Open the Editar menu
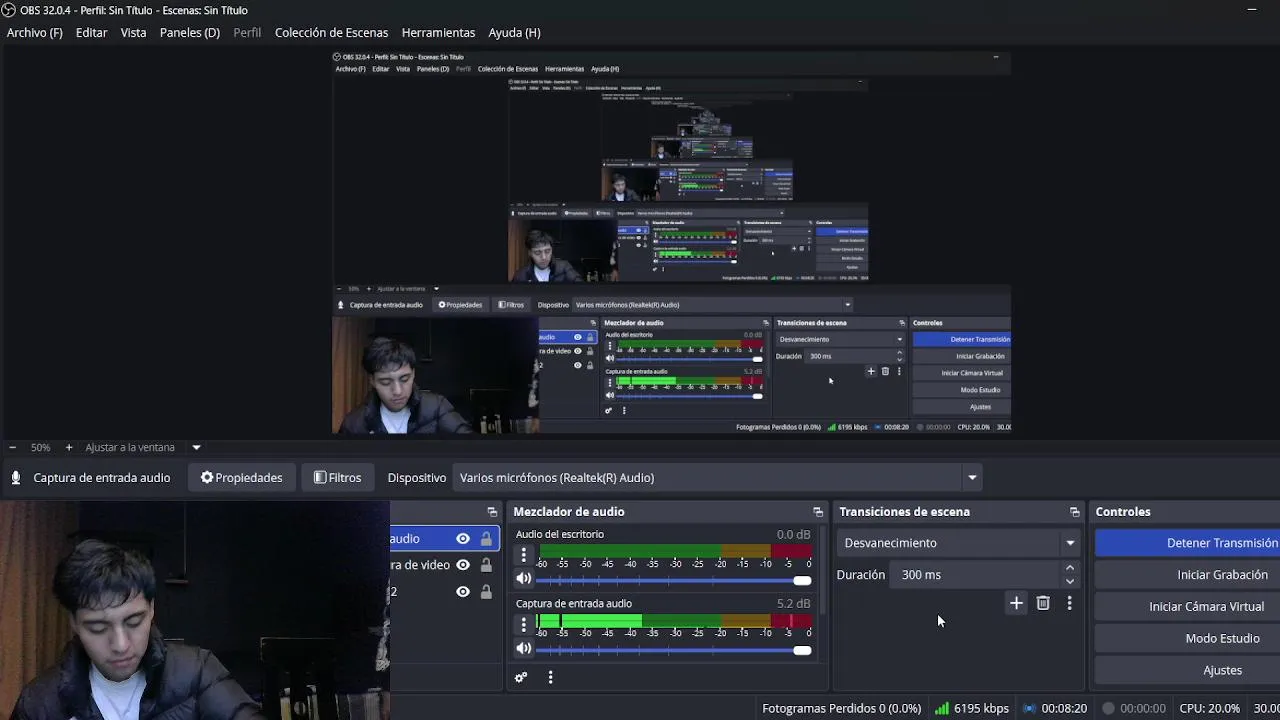Screen dimensions: 1280x720 [x=91, y=32]
